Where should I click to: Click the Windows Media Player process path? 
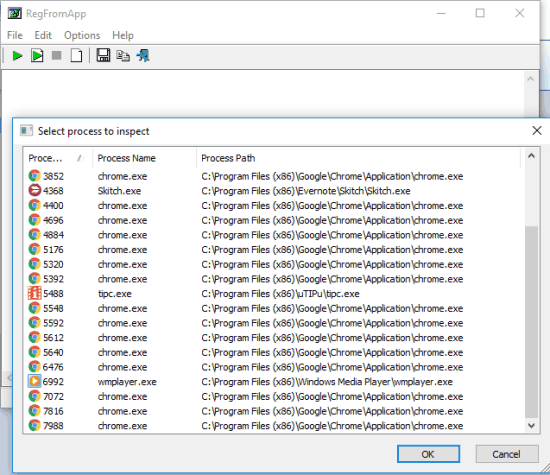tap(327, 382)
